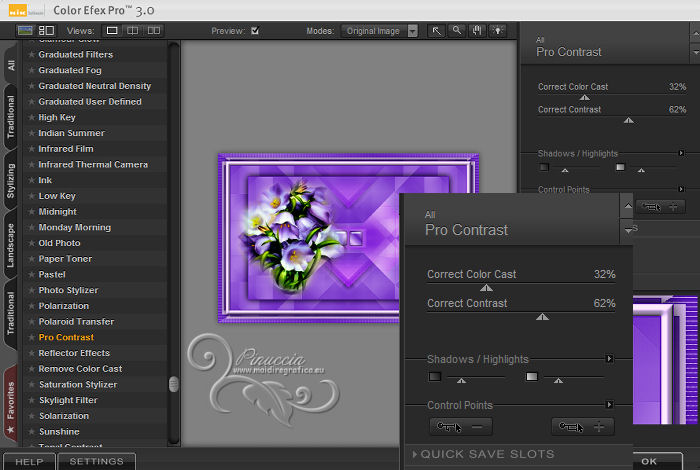Click the star beside Indian Summer
The image size is (700, 470).
(x=31, y=133)
